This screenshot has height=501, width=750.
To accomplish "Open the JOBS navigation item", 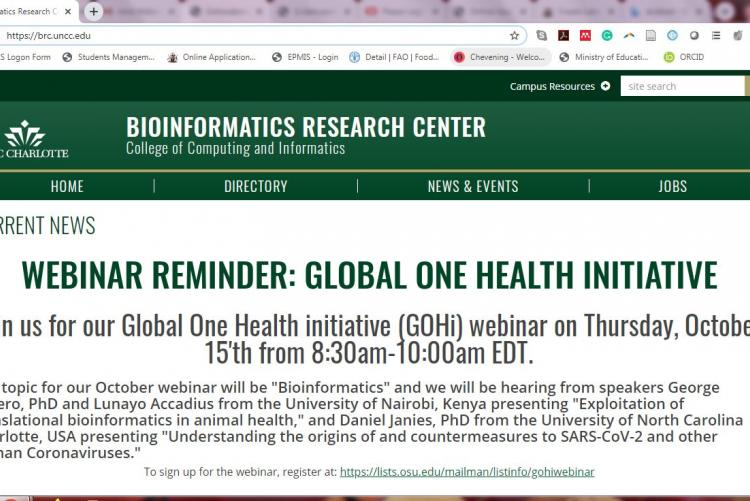I will coord(672,186).
